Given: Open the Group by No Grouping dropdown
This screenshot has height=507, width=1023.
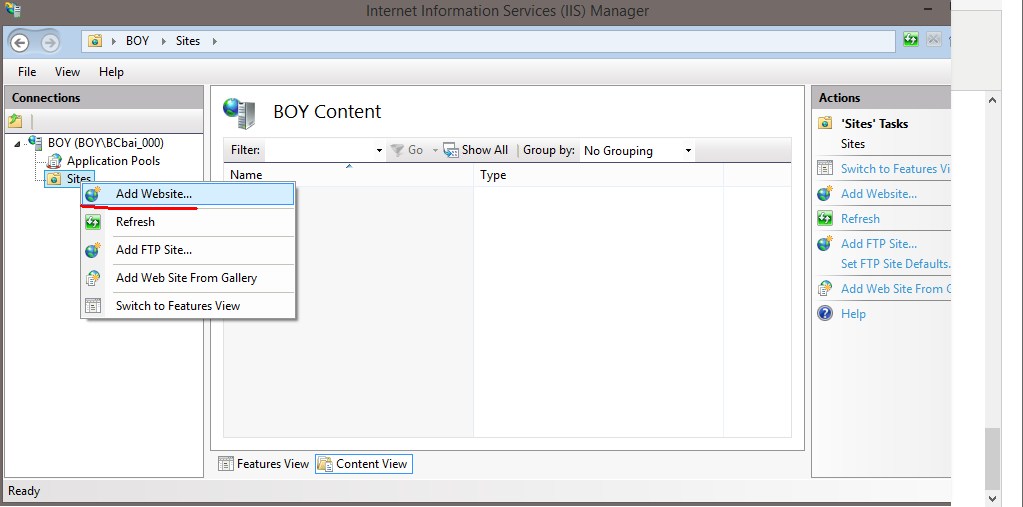Looking at the screenshot, I should pos(637,151).
